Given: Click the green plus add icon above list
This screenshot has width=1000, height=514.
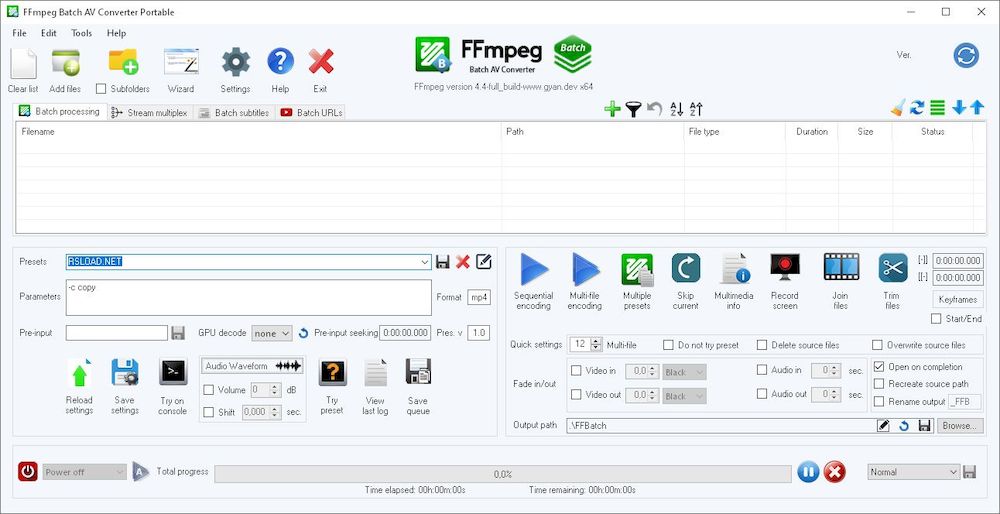Looking at the screenshot, I should (x=612, y=109).
